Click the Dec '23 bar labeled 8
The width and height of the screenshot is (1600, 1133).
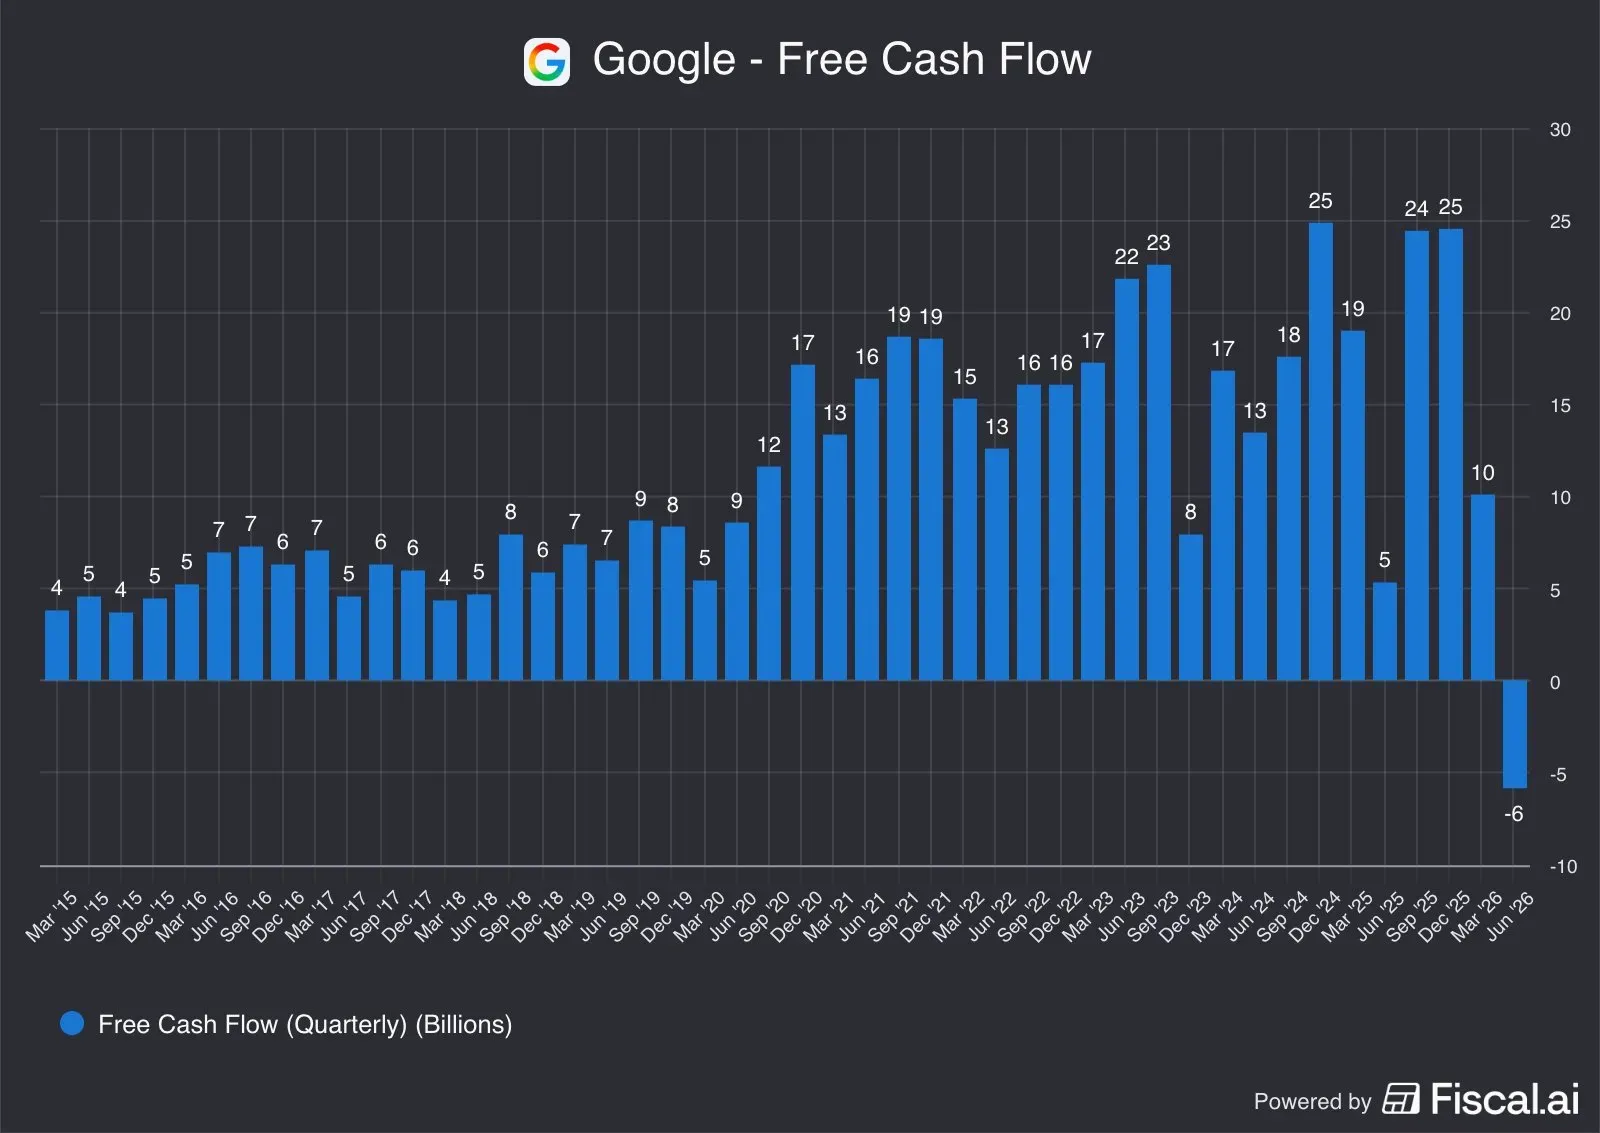[x=1191, y=608]
